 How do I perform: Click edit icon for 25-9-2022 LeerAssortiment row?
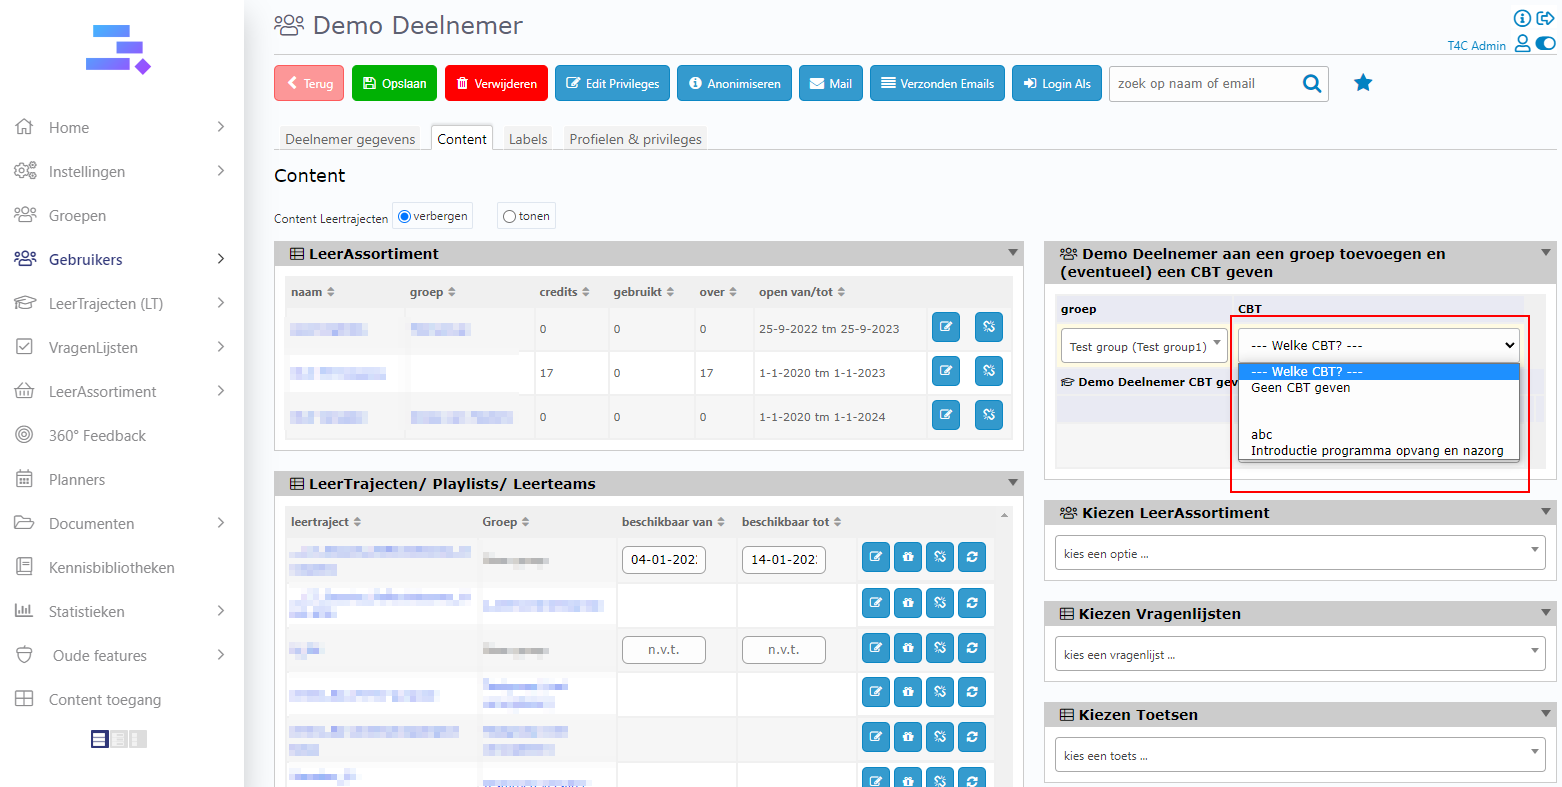tap(946, 327)
